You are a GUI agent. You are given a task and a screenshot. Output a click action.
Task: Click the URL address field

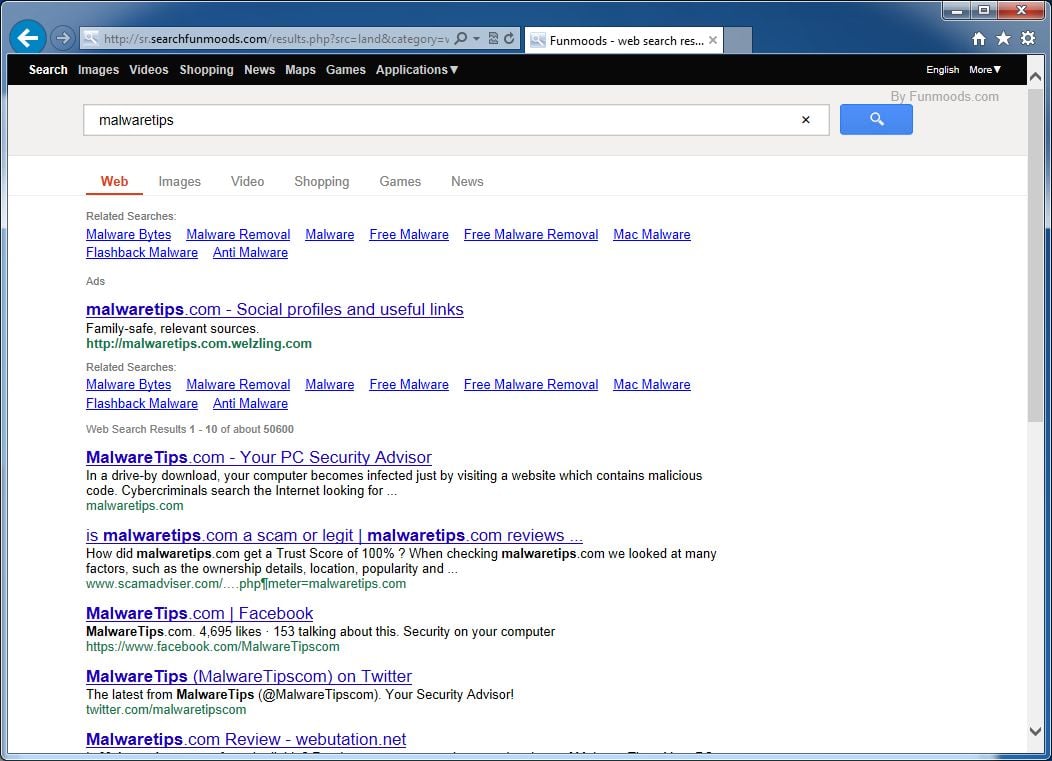pos(276,38)
